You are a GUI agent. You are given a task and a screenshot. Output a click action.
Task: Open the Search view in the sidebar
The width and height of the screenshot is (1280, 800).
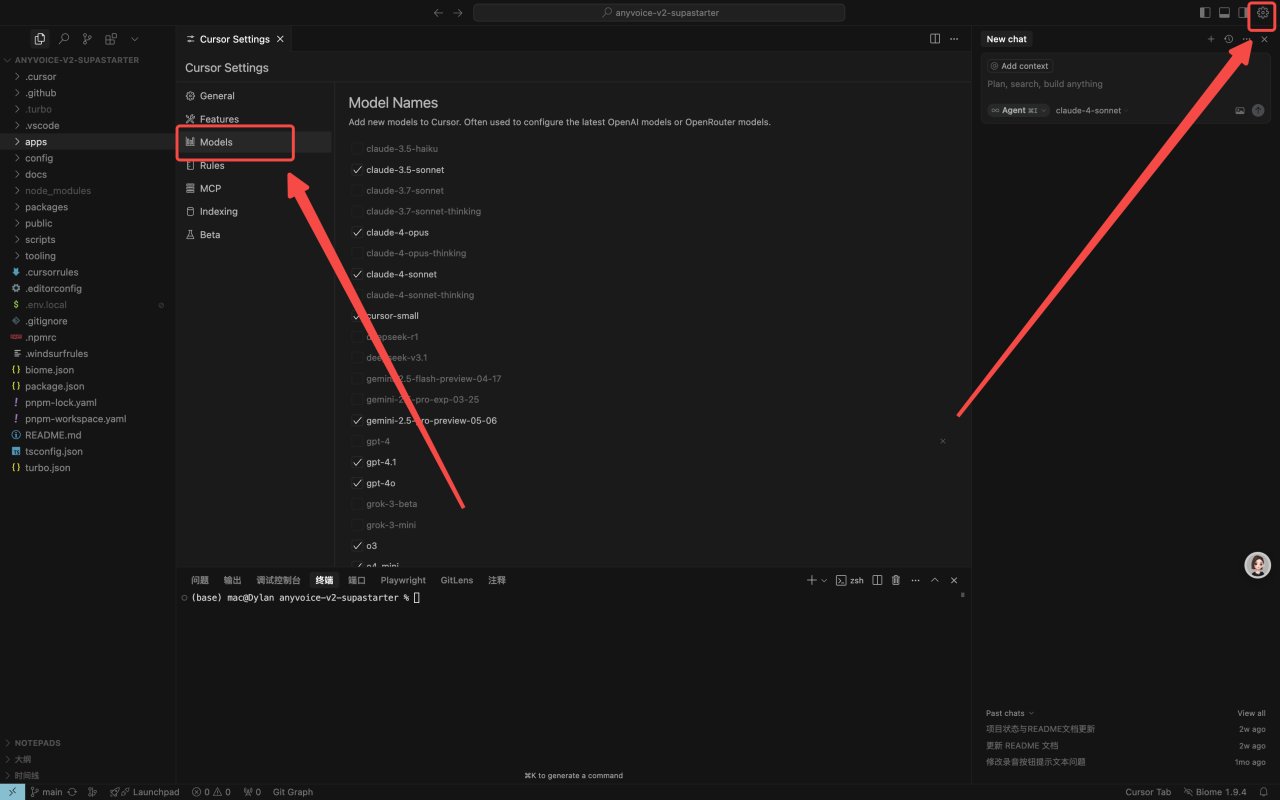(63, 39)
